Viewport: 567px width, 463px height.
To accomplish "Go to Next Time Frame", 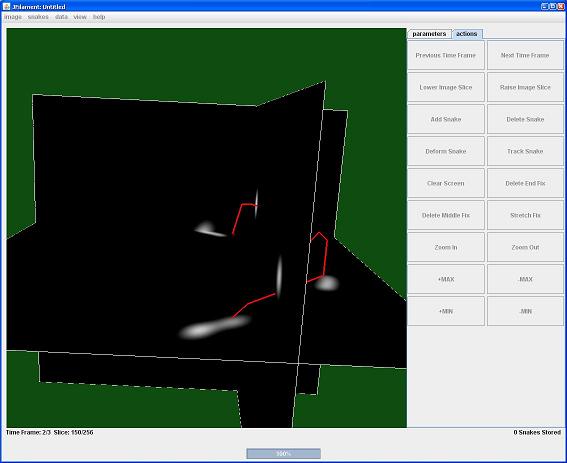I will (x=525, y=55).
